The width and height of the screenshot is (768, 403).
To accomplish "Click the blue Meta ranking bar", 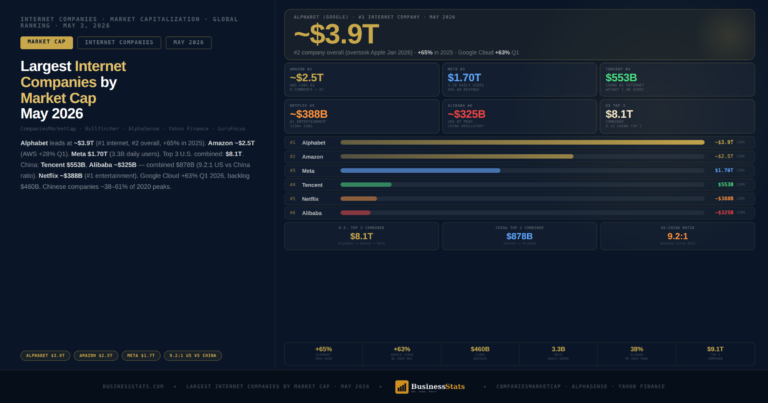I will click(420, 170).
